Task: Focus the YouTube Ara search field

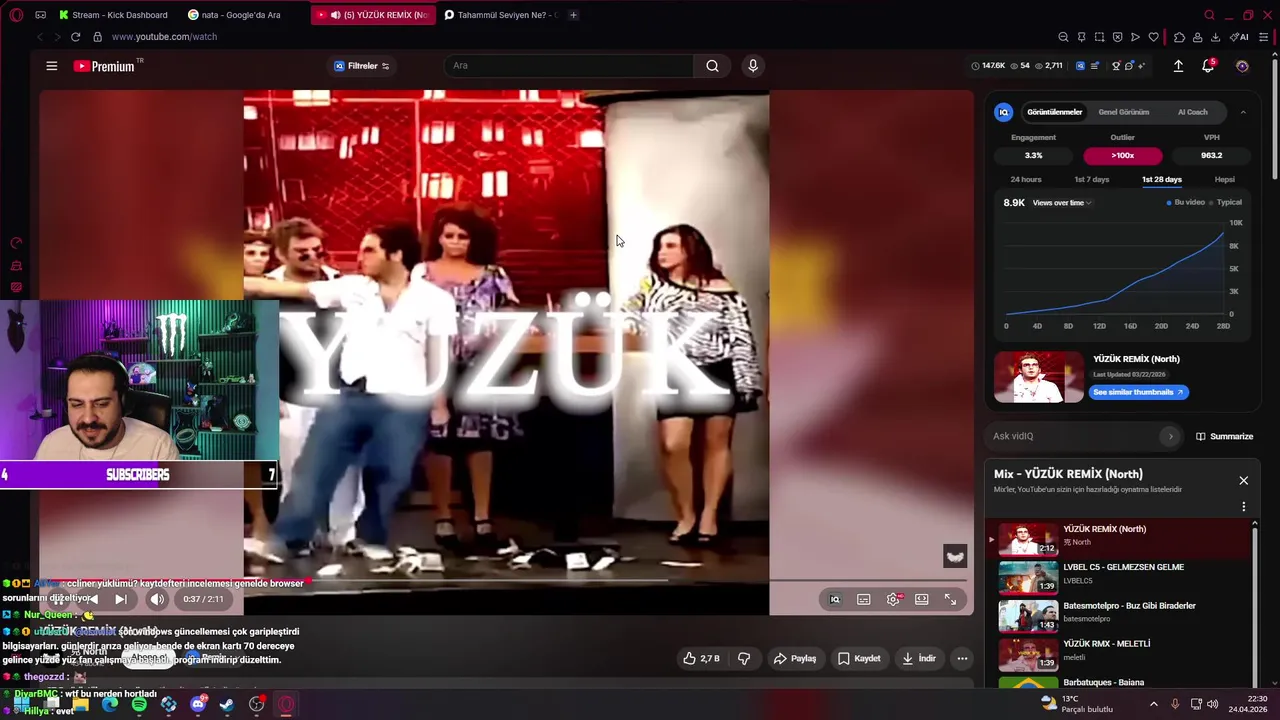Action: click(x=569, y=66)
